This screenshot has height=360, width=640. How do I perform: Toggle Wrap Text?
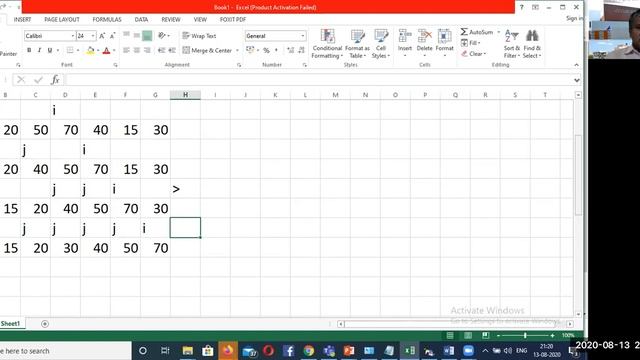(199, 36)
